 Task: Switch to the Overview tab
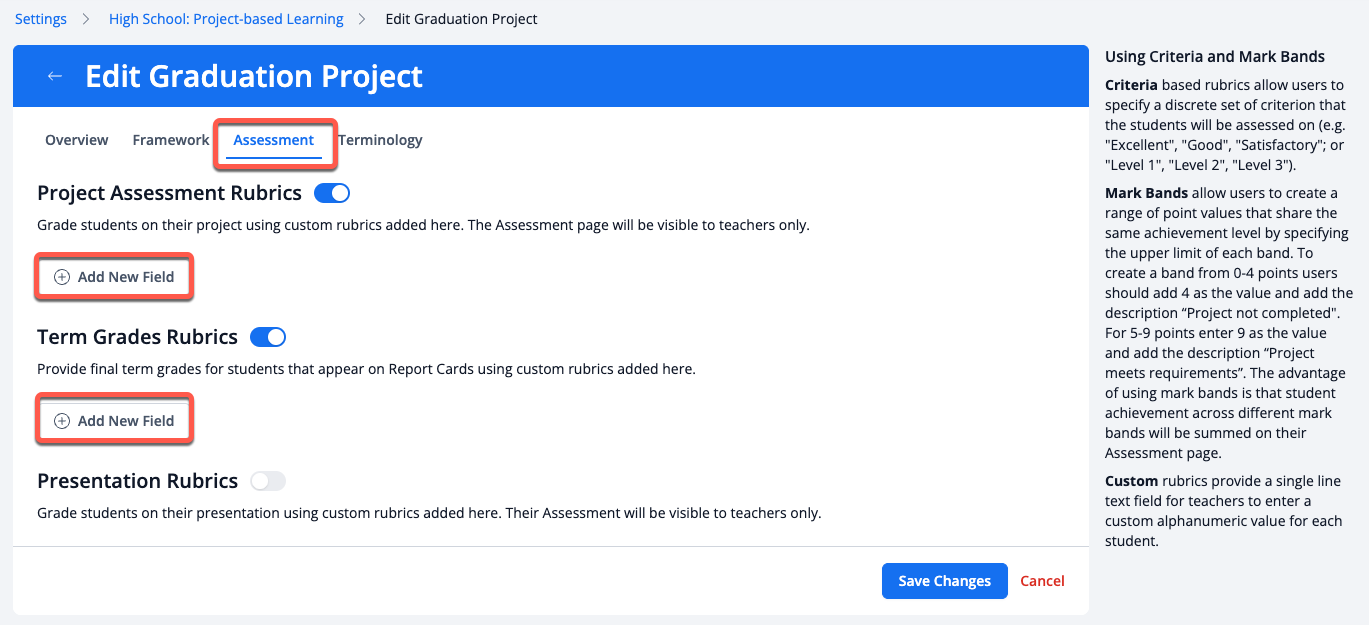coord(77,140)
